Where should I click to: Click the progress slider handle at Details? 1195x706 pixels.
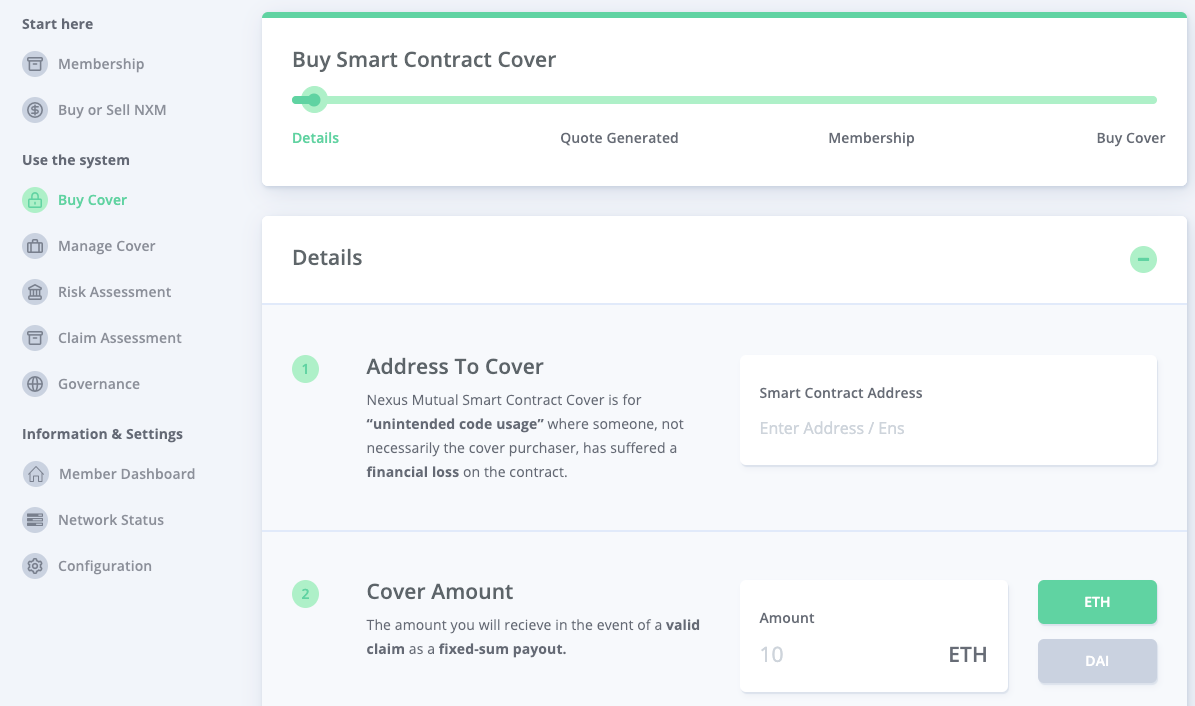[314, 100]
